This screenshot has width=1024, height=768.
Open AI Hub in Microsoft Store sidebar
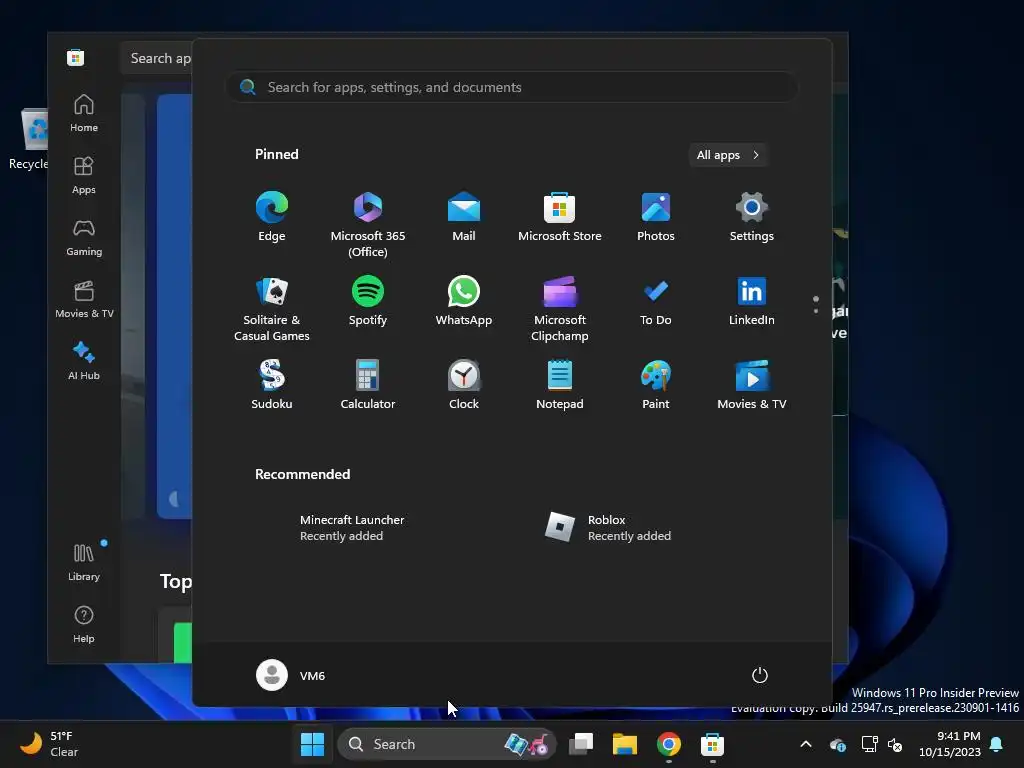click(84, 362)
